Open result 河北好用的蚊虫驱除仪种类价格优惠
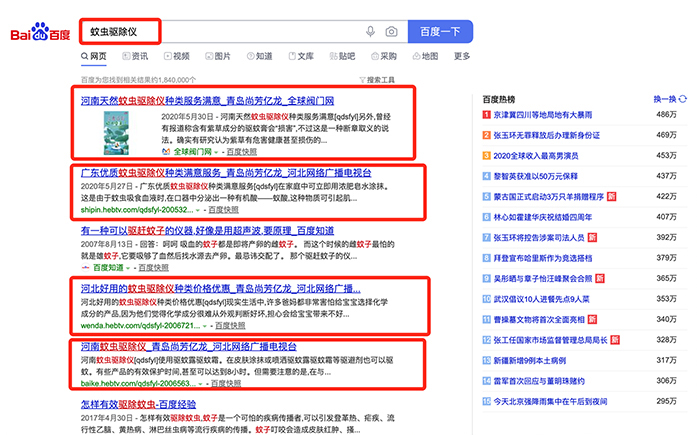 tap(221, 289)
